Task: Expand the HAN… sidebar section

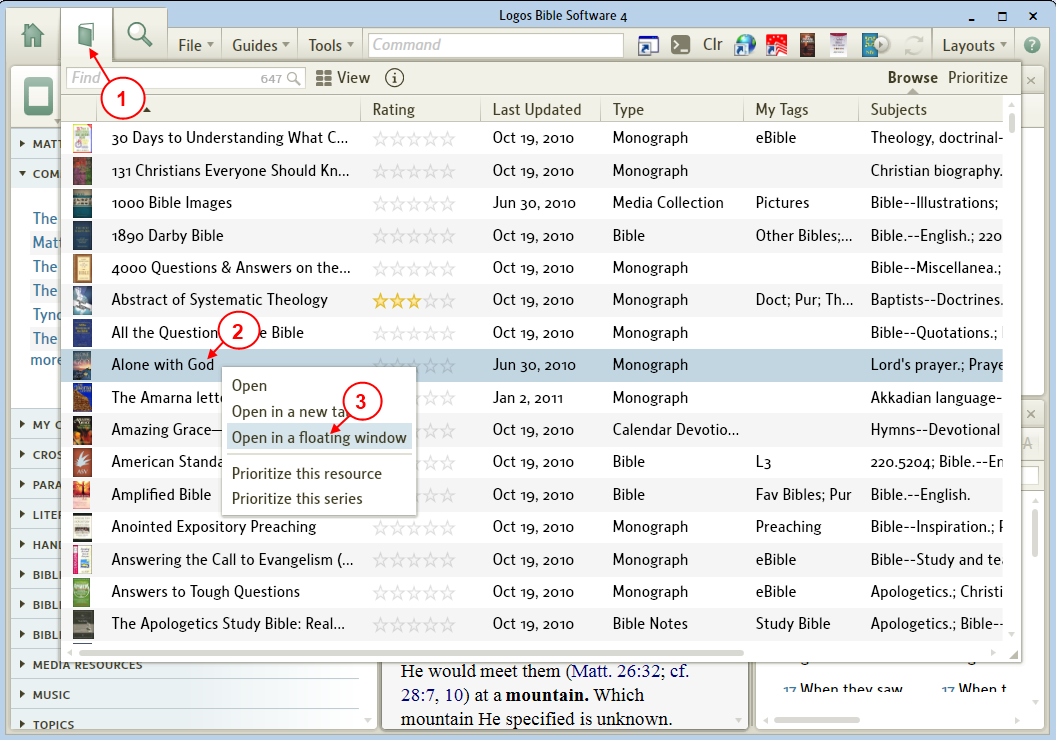Action: [x=40, y=544]
